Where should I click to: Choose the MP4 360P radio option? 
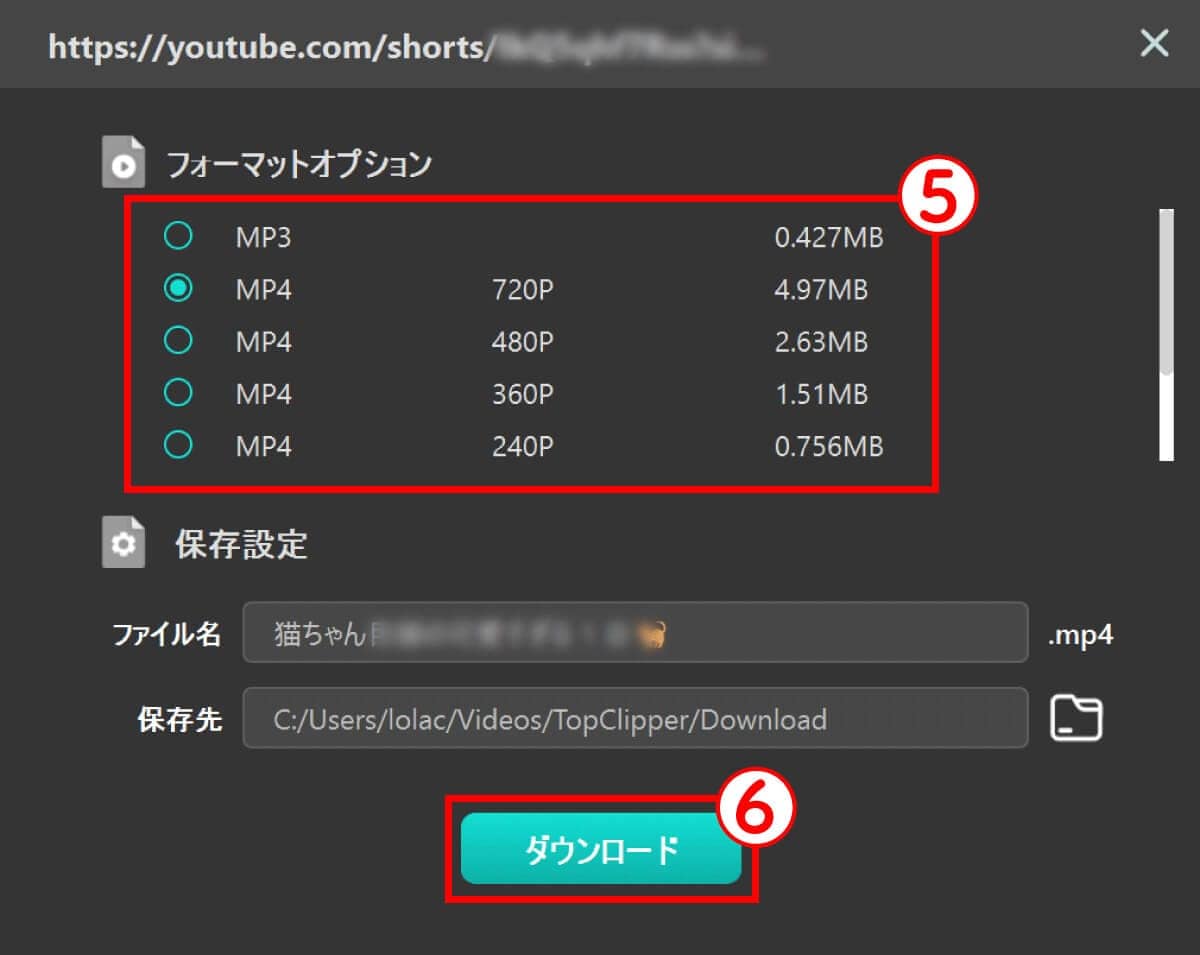[178, 393]
